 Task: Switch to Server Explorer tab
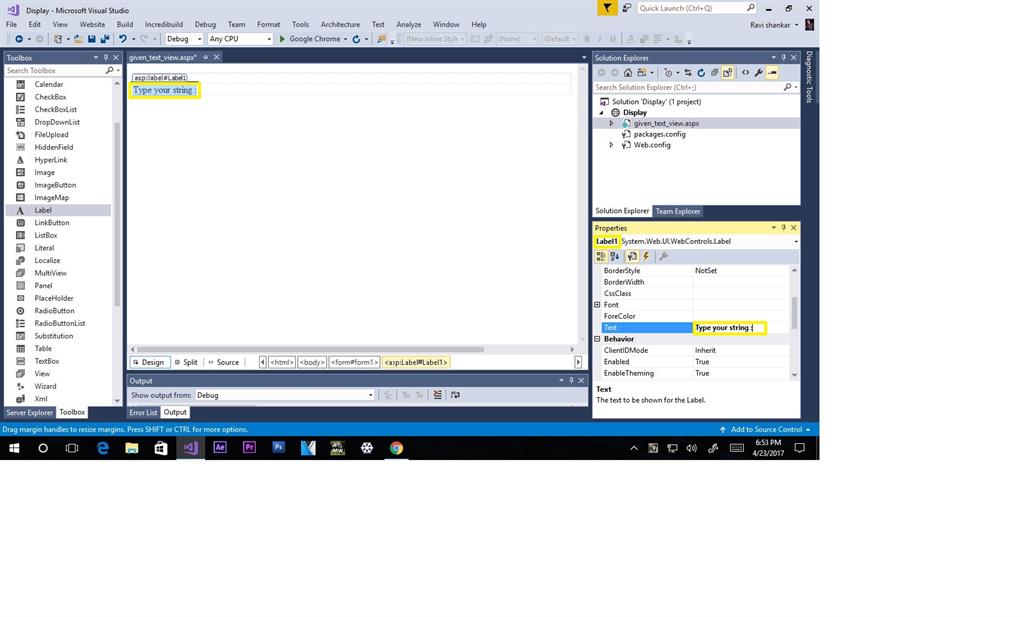pyautogui.click(x=29, y=413)
